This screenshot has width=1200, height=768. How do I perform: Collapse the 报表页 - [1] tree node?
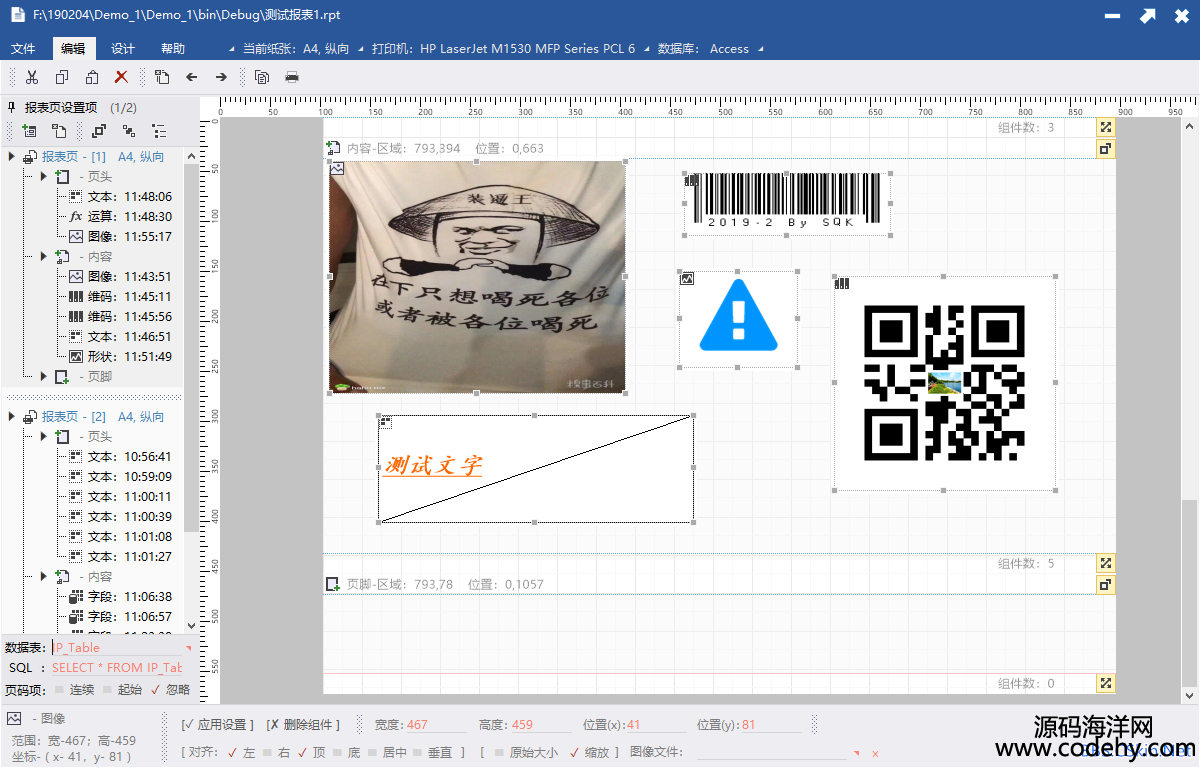click(x=11, y=157)
